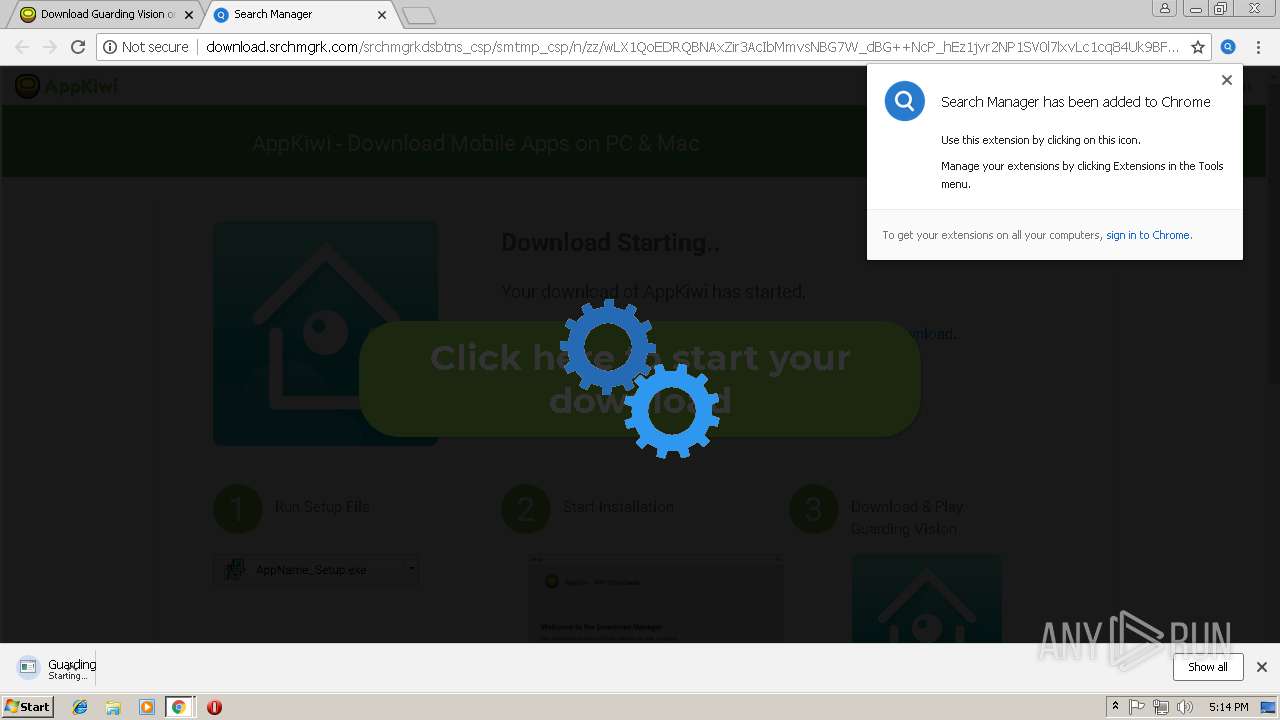Click the volume speaker tray icon
The image size is (1280, 720).
(1184, 707)
